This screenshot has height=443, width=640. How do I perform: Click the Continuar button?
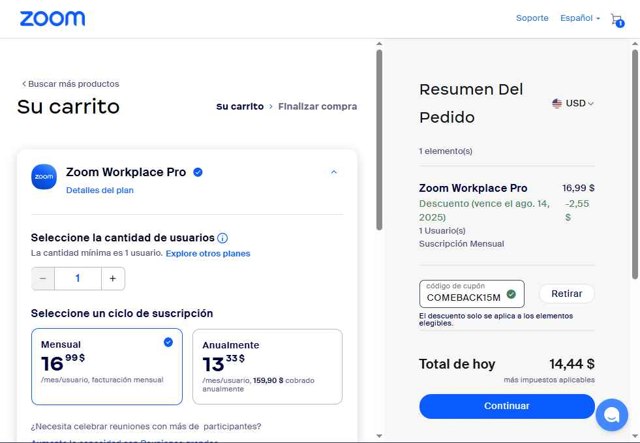[506, 406]
